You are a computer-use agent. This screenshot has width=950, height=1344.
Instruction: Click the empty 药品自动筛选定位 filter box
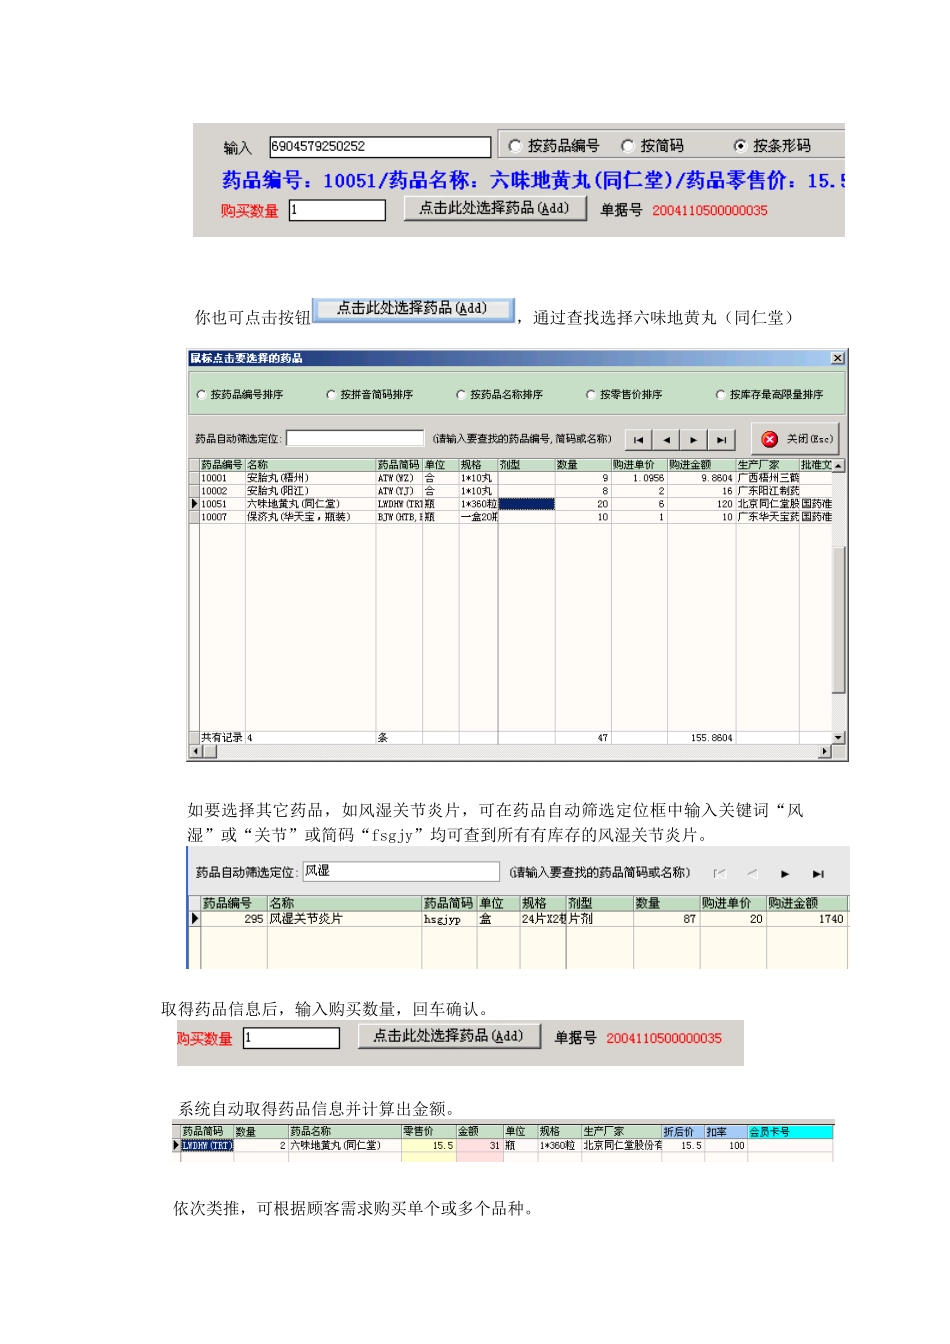(355, 438)
